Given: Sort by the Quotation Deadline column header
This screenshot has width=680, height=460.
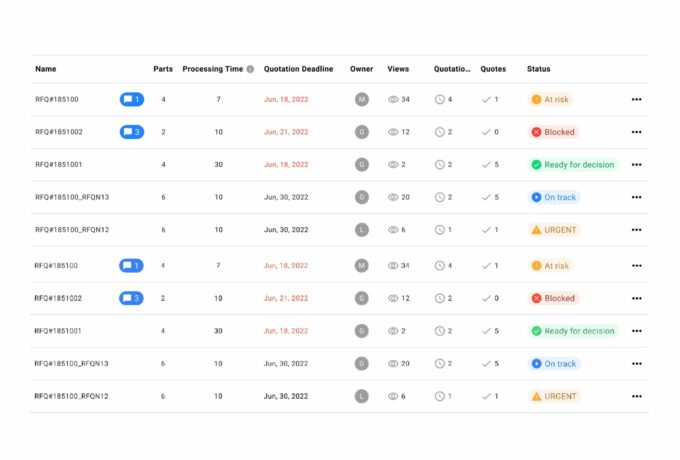Looking at the screenshot, I should point(298,69).
